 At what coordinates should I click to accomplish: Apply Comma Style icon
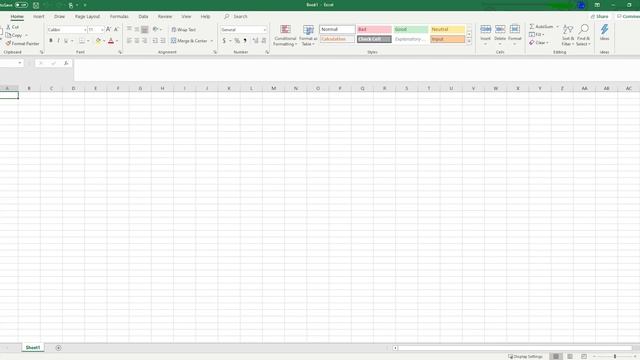[x=245, y=41]
